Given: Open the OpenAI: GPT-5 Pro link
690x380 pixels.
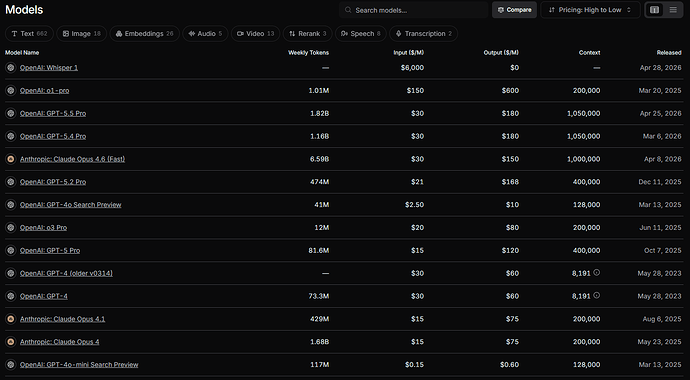Looking at the screenshot, I should 50,251.
